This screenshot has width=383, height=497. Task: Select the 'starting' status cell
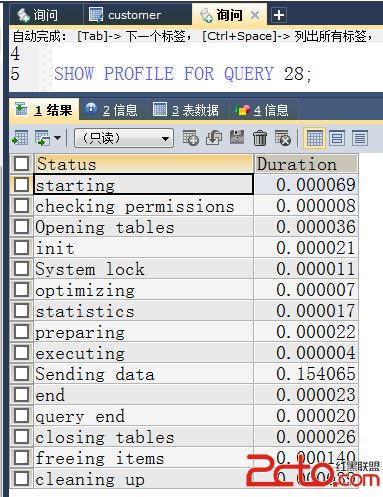click(144, 184)
